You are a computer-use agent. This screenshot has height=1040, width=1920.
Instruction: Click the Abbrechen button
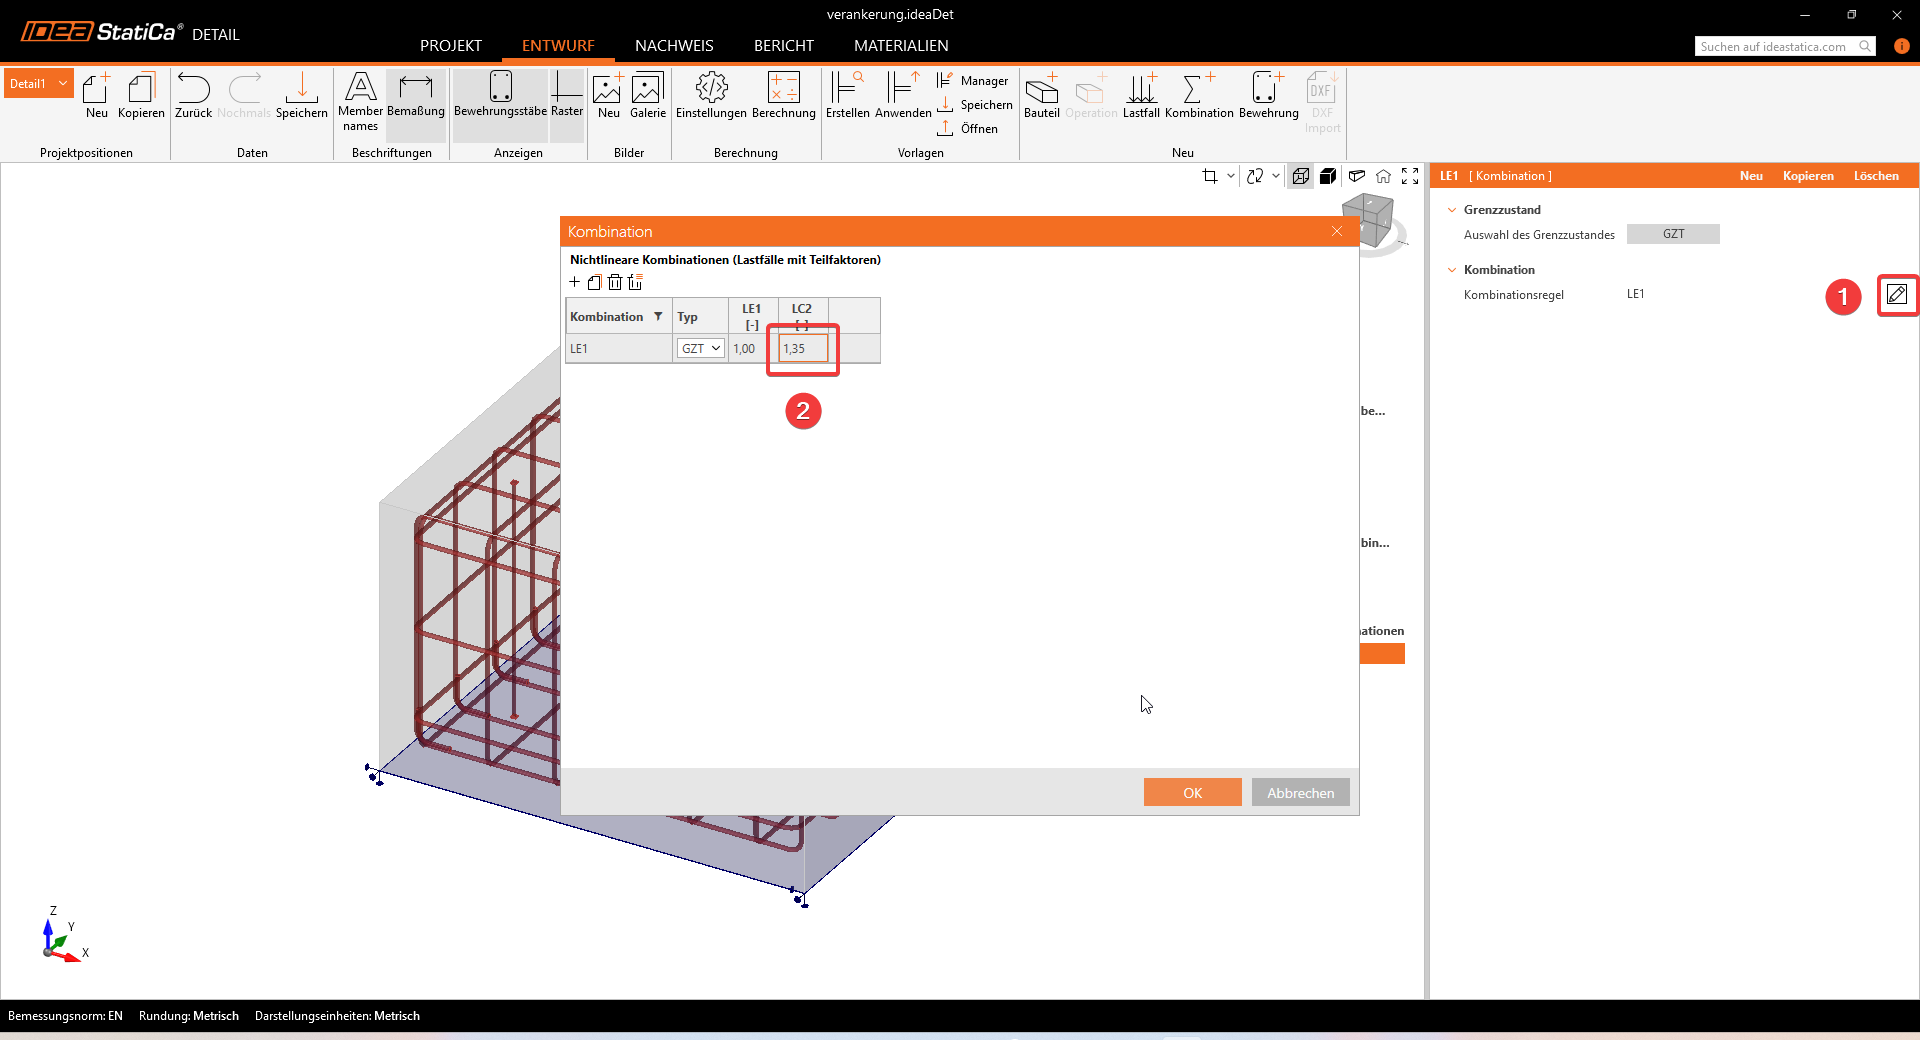1300,792
